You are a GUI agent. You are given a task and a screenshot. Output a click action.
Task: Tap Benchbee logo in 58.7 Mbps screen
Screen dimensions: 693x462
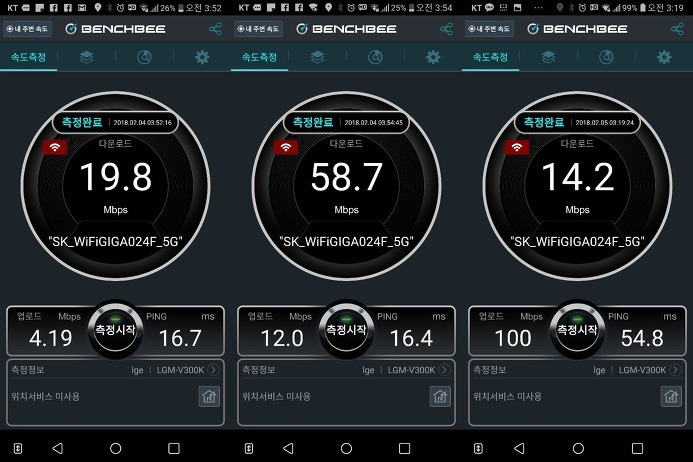pyautogui.click(x=346, y=29)
